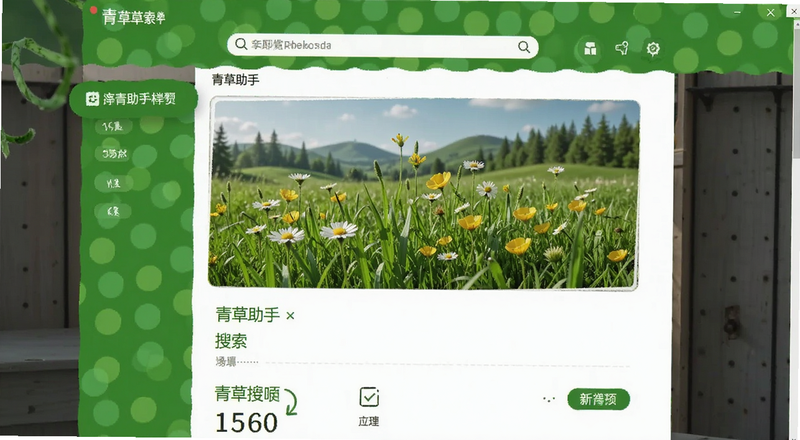Click the magnifier icon left of search text
The width and height of the screenshot is (800, 440).
[241, 44]
